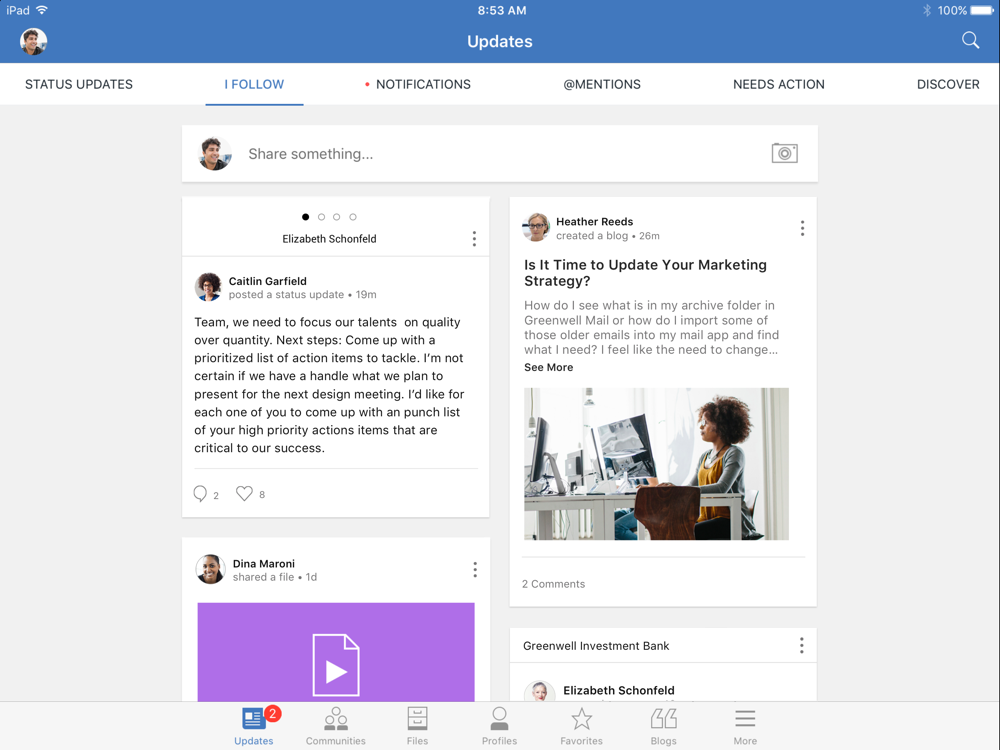Select first carousel page dot
1000x750 pixels.
(x=305, y=217)
